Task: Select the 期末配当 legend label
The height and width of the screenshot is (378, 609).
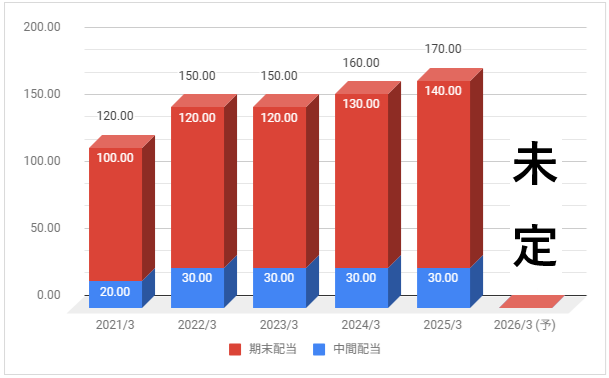Action: coord(273,349)
